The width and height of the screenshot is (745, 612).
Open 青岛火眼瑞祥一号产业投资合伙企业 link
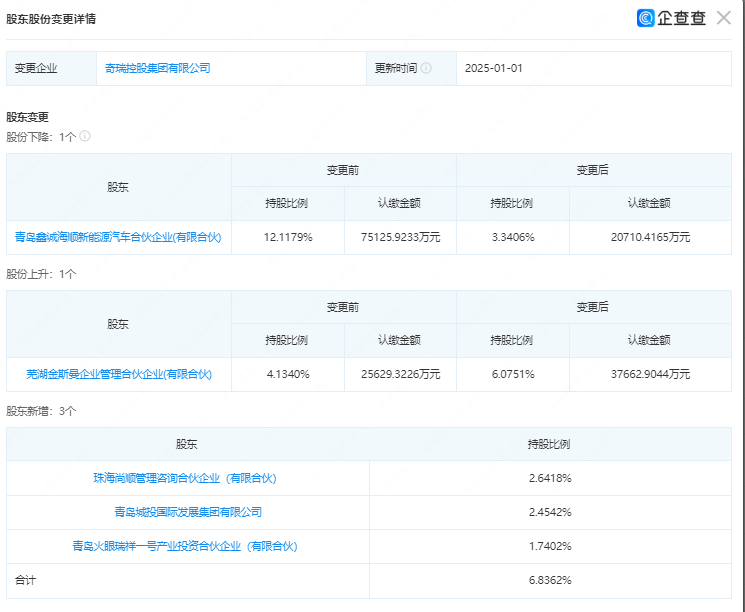[185, 546]
